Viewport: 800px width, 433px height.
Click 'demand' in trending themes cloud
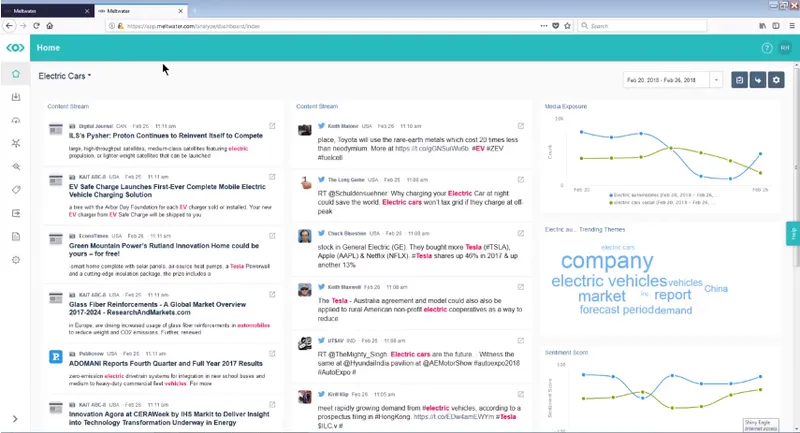(673, 310)
